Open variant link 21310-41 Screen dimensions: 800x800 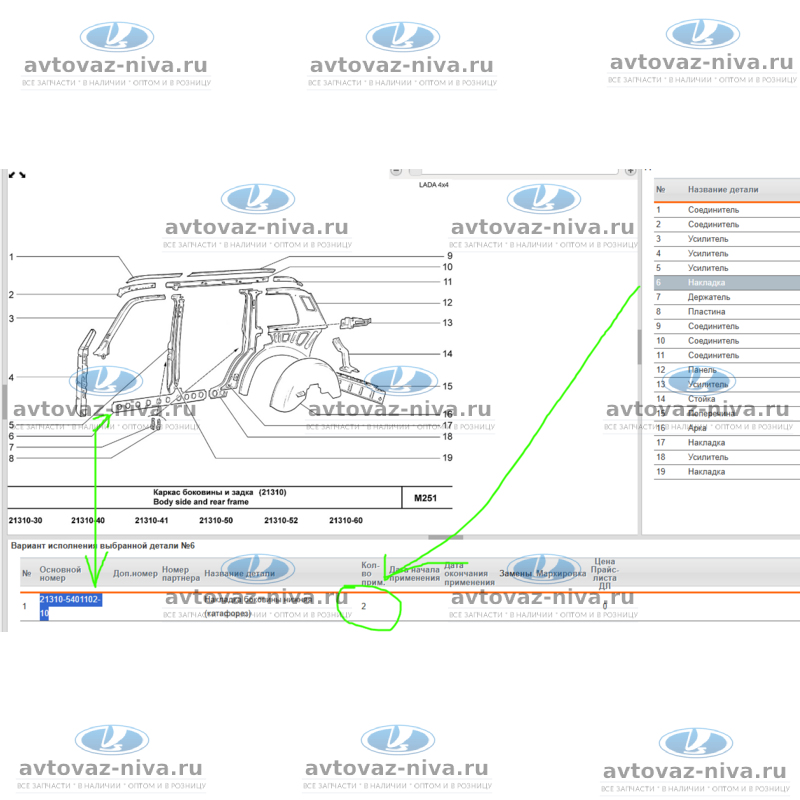coord(152,520)
